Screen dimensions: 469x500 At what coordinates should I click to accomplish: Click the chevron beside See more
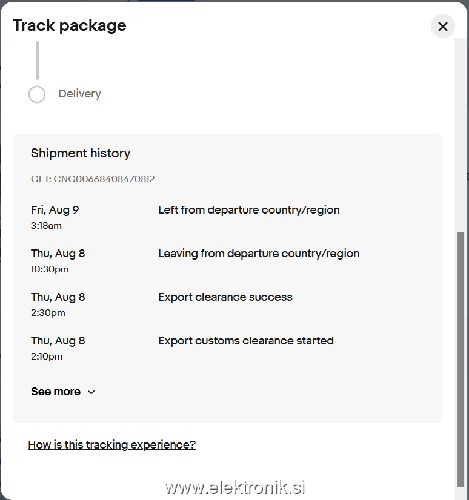point(91,392)
